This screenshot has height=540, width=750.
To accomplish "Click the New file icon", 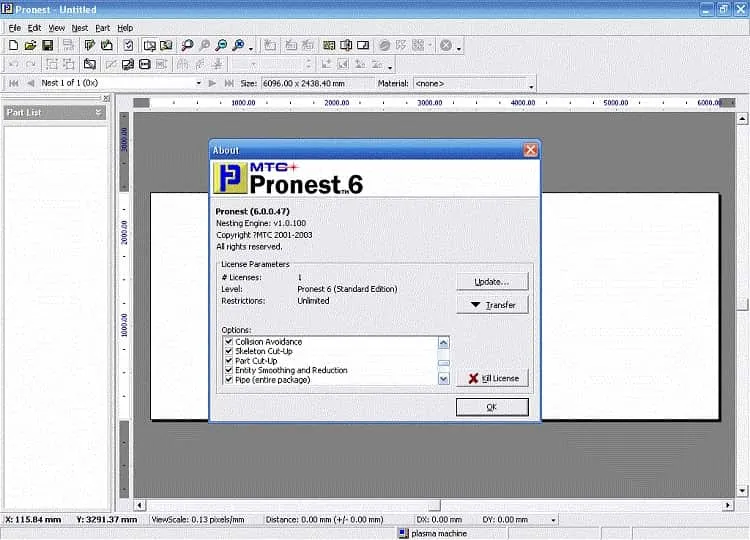I will 13,45.
